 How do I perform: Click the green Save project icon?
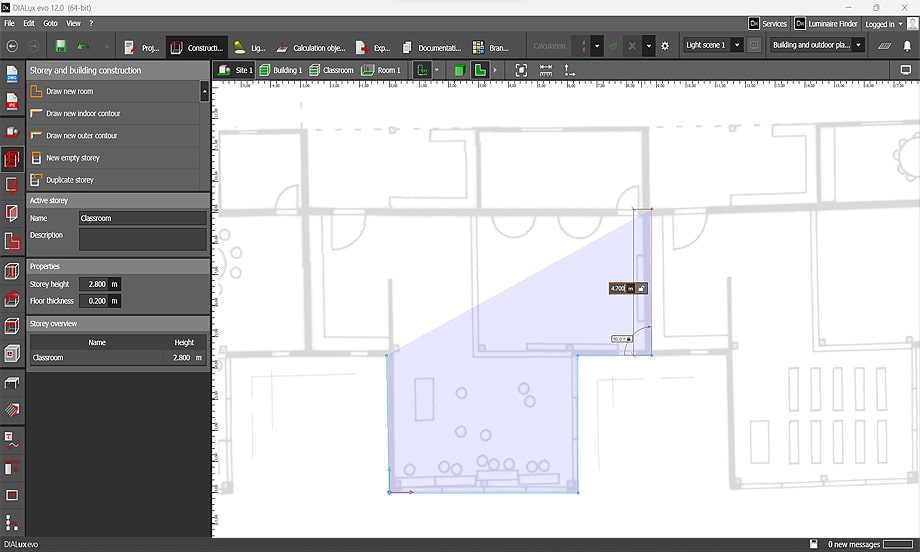[61, 46]
